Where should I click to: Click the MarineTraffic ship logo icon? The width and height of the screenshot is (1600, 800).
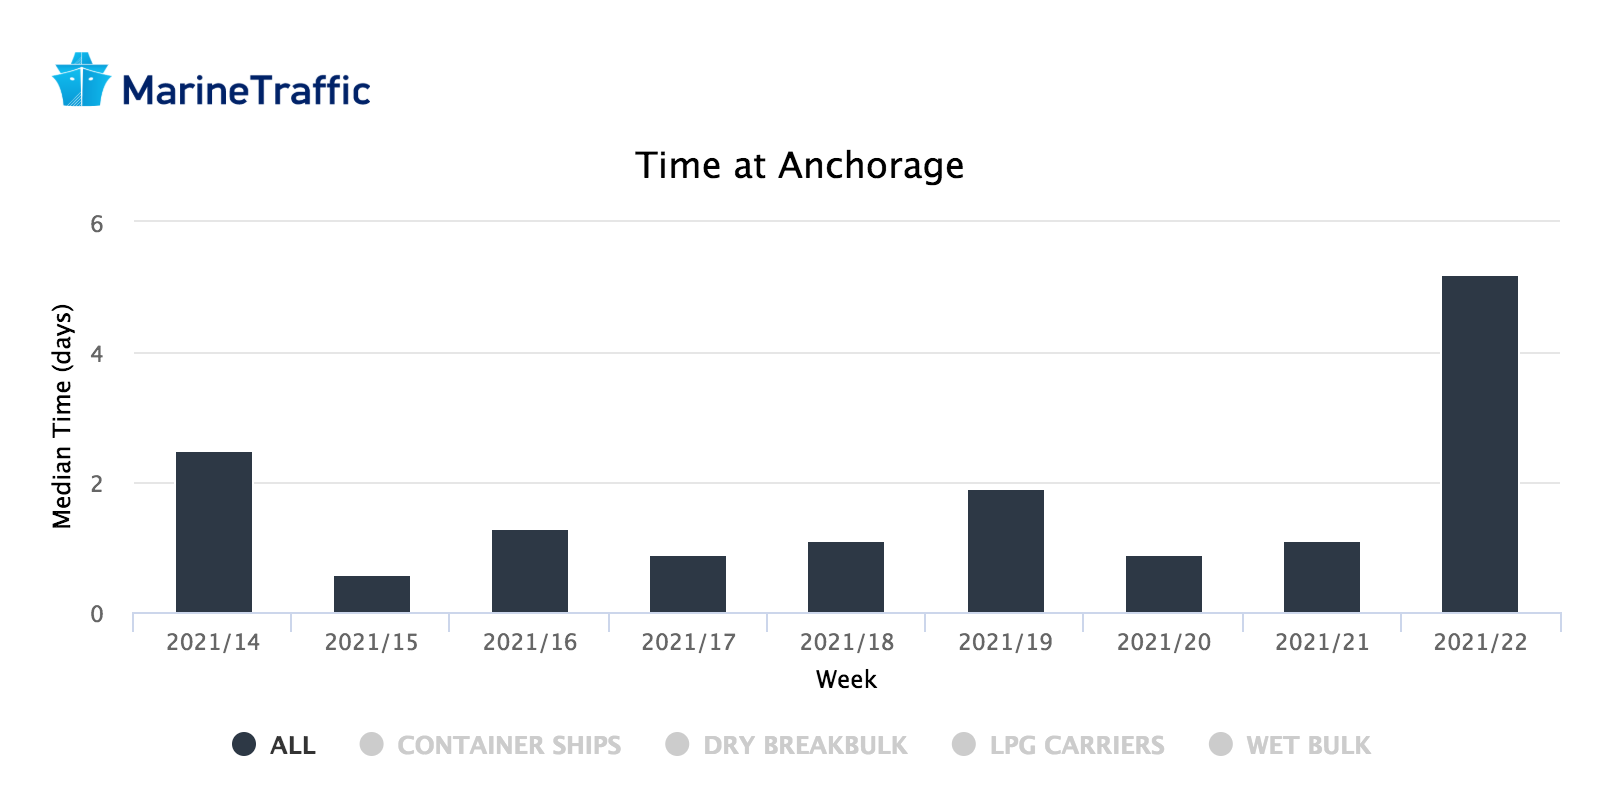(x=81, y=80)
